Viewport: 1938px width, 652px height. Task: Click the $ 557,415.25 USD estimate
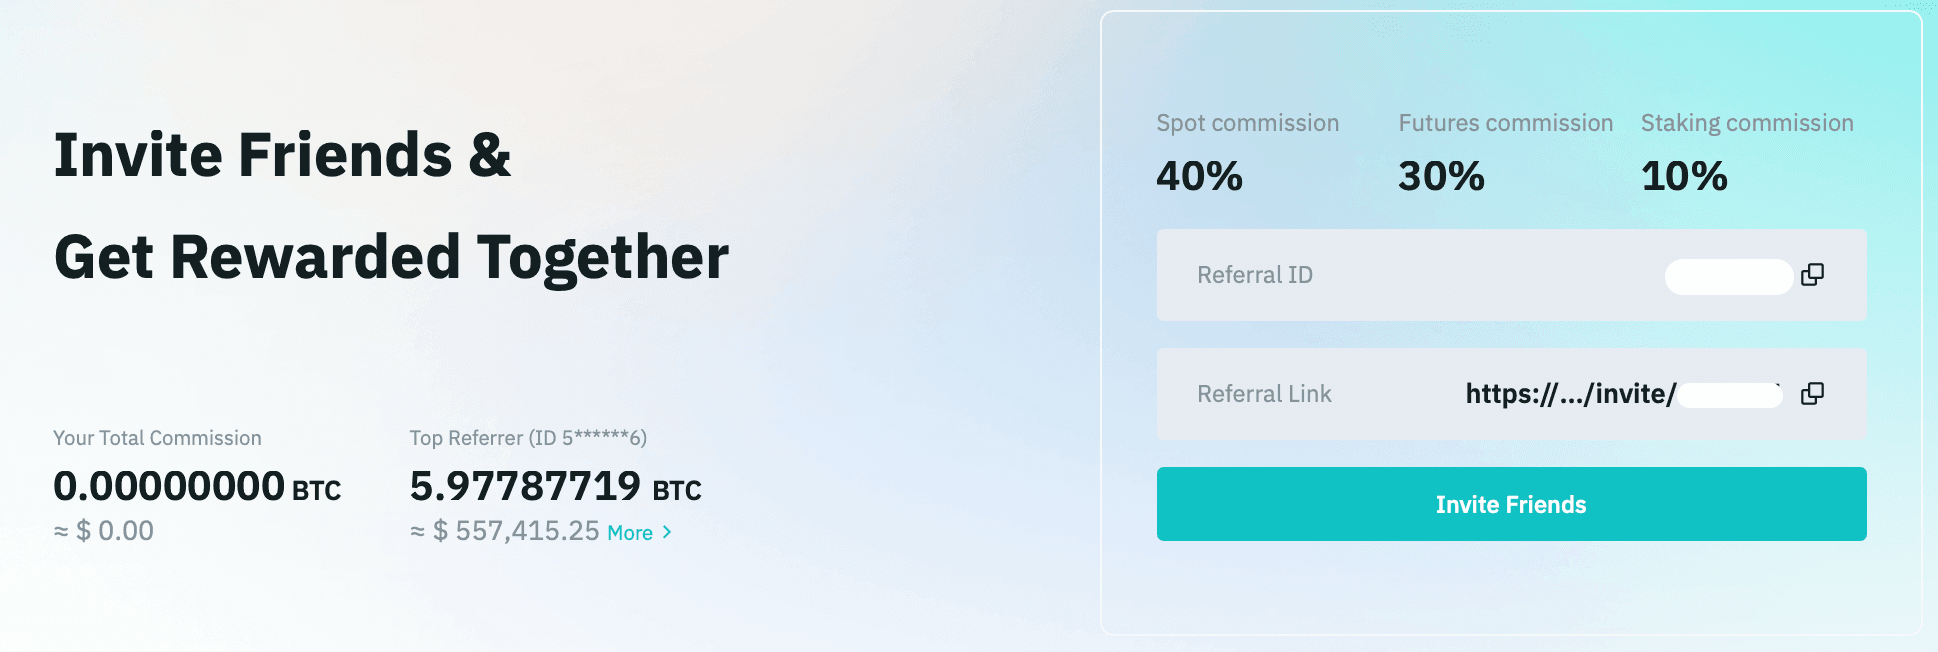tap(516, 531)
